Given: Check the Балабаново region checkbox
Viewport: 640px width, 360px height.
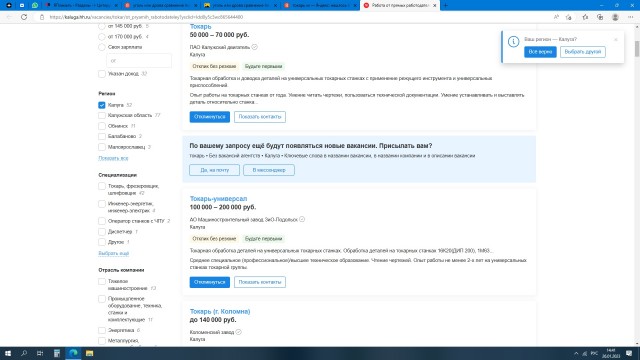Looking at the screenshot, I should pos(102,136).
